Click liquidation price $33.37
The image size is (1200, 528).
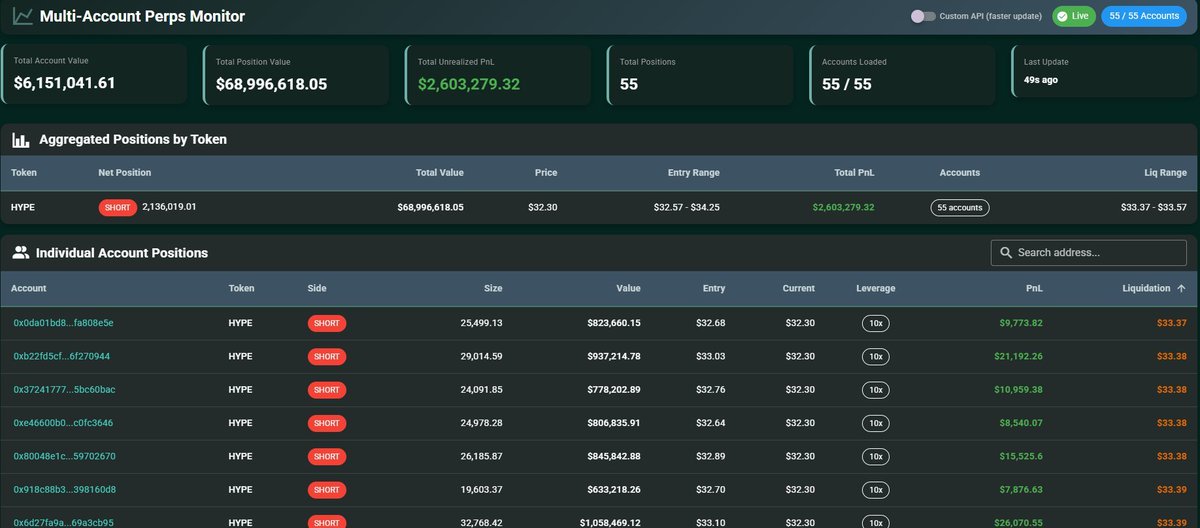point(1172,323)
